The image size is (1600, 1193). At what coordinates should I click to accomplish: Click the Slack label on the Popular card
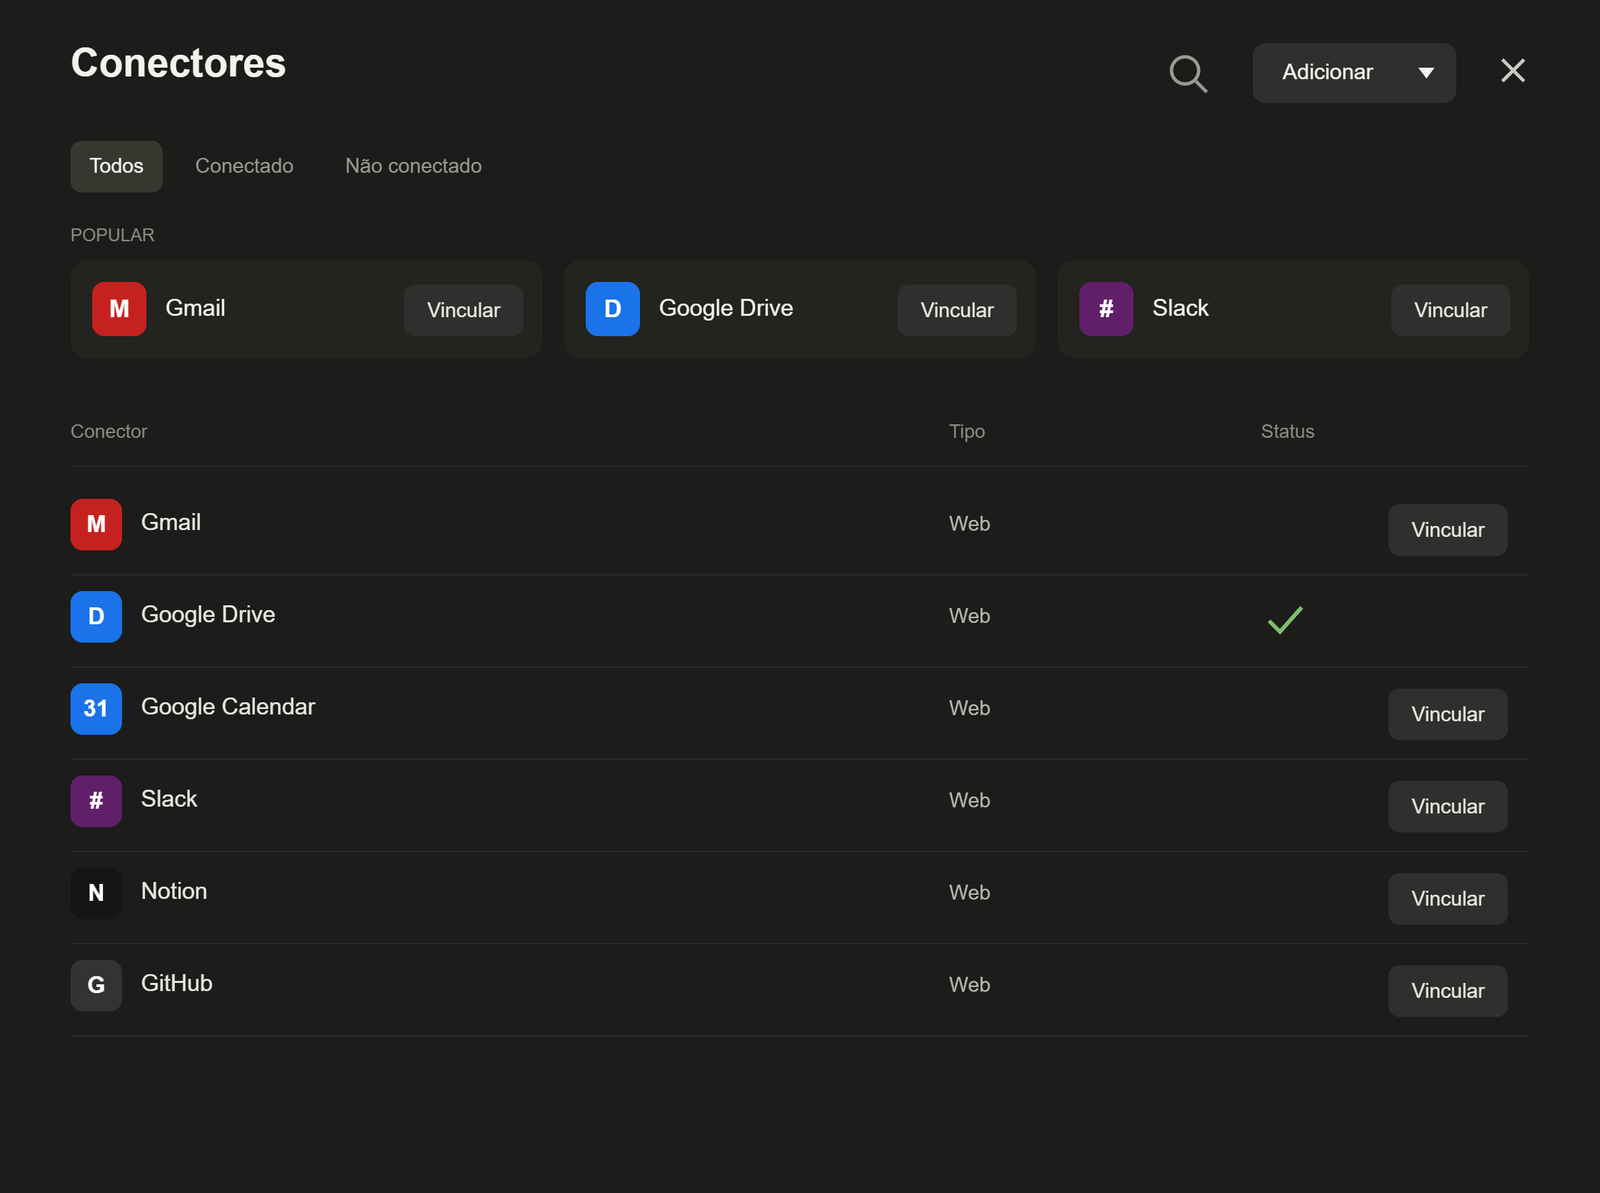1180,308
